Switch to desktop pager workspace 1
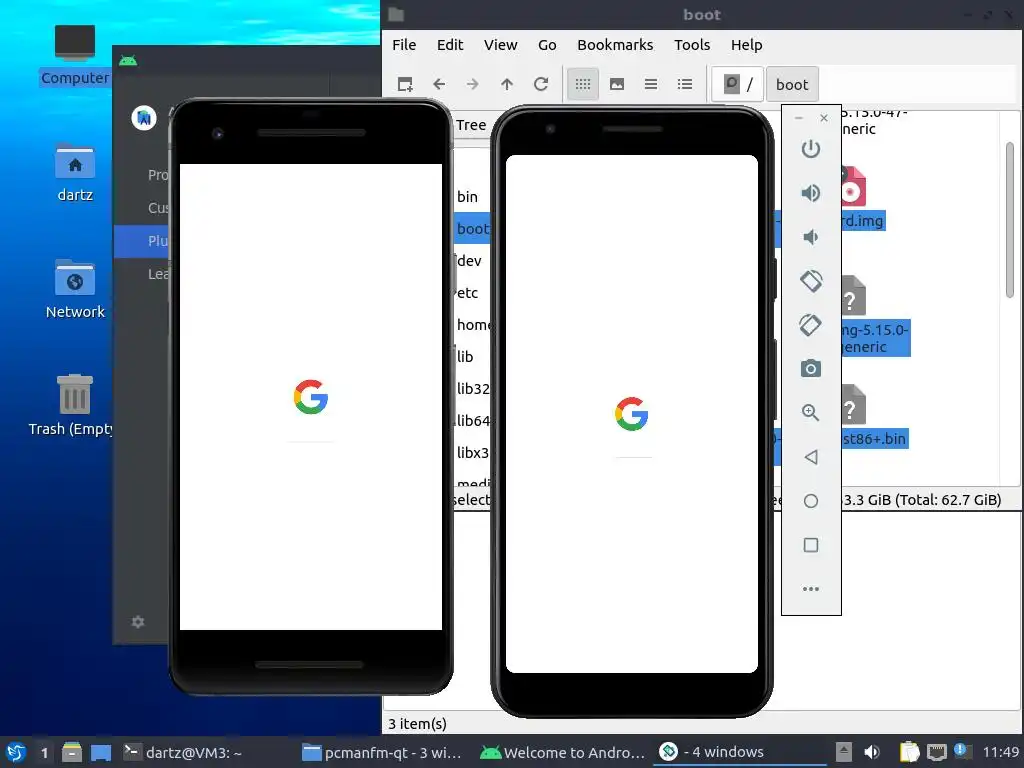1024x768 pixels. (x=44, y=752)
